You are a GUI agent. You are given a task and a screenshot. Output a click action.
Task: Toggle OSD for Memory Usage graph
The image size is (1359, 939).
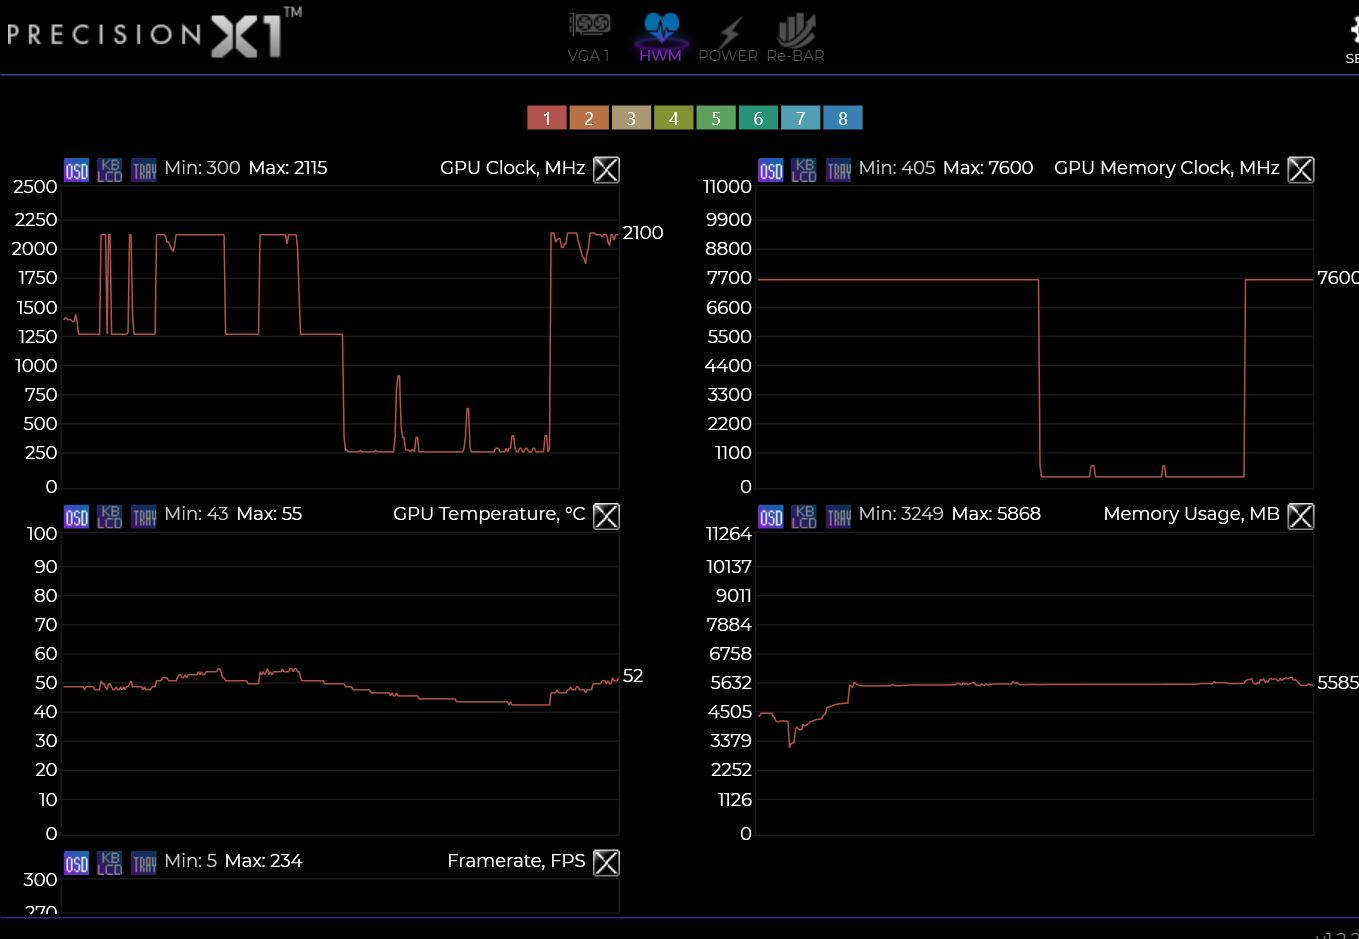click(771, 516)
